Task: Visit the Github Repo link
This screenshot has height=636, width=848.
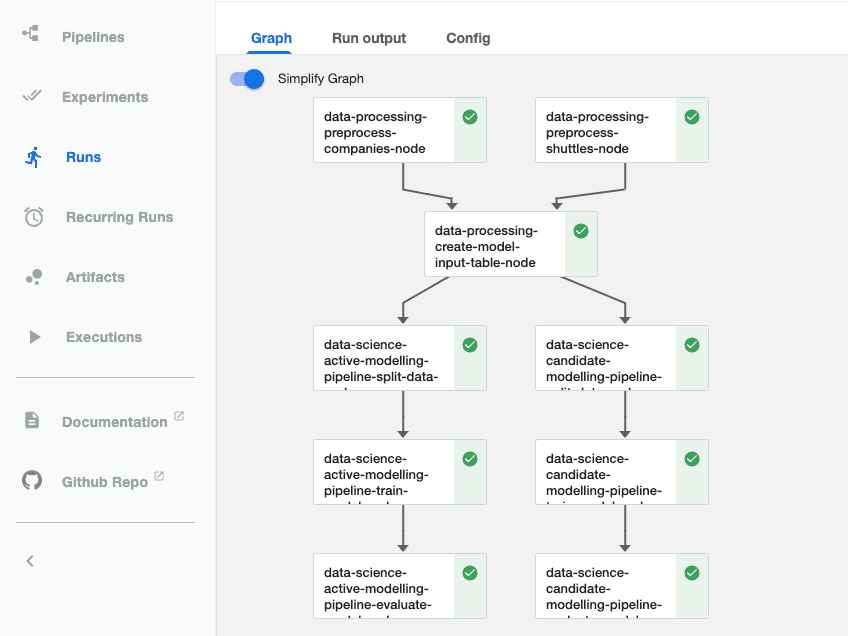Action: 104,482
